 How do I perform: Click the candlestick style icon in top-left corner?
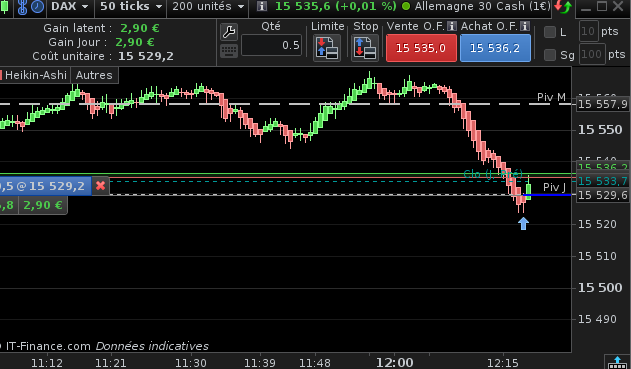(4, 7)
